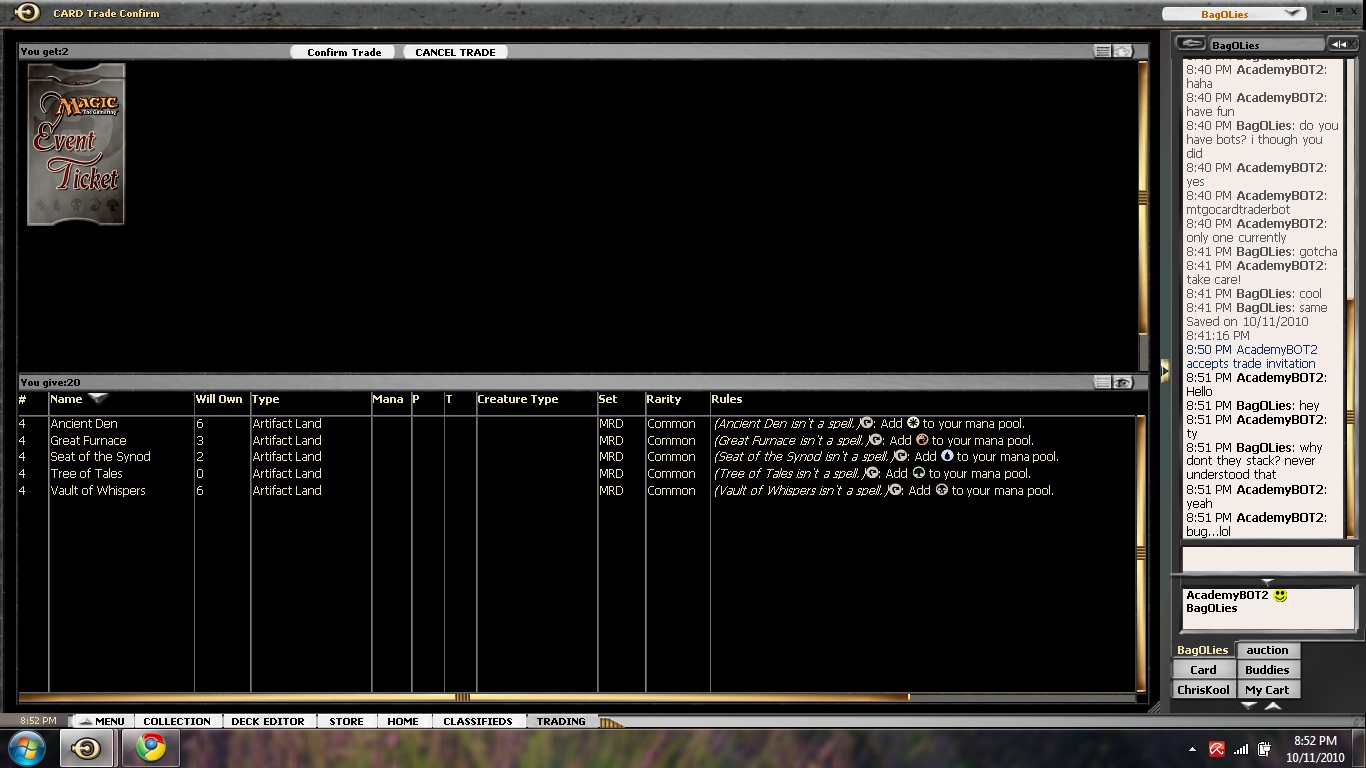Click the chat pin icon beside BagOLies

[x=1190, y=44]
